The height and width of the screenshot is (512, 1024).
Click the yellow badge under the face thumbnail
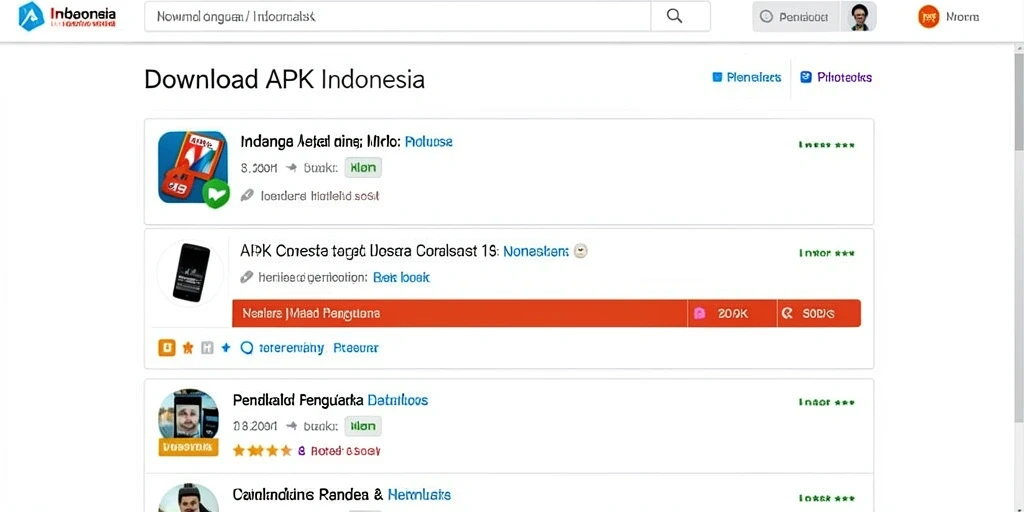tap(188, 447)
